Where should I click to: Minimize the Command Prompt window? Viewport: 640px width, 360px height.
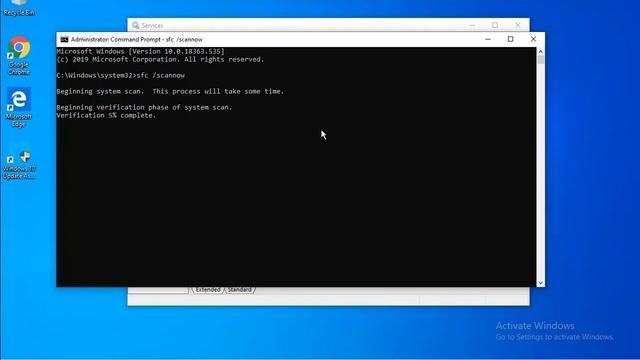[x=488, y=39]
